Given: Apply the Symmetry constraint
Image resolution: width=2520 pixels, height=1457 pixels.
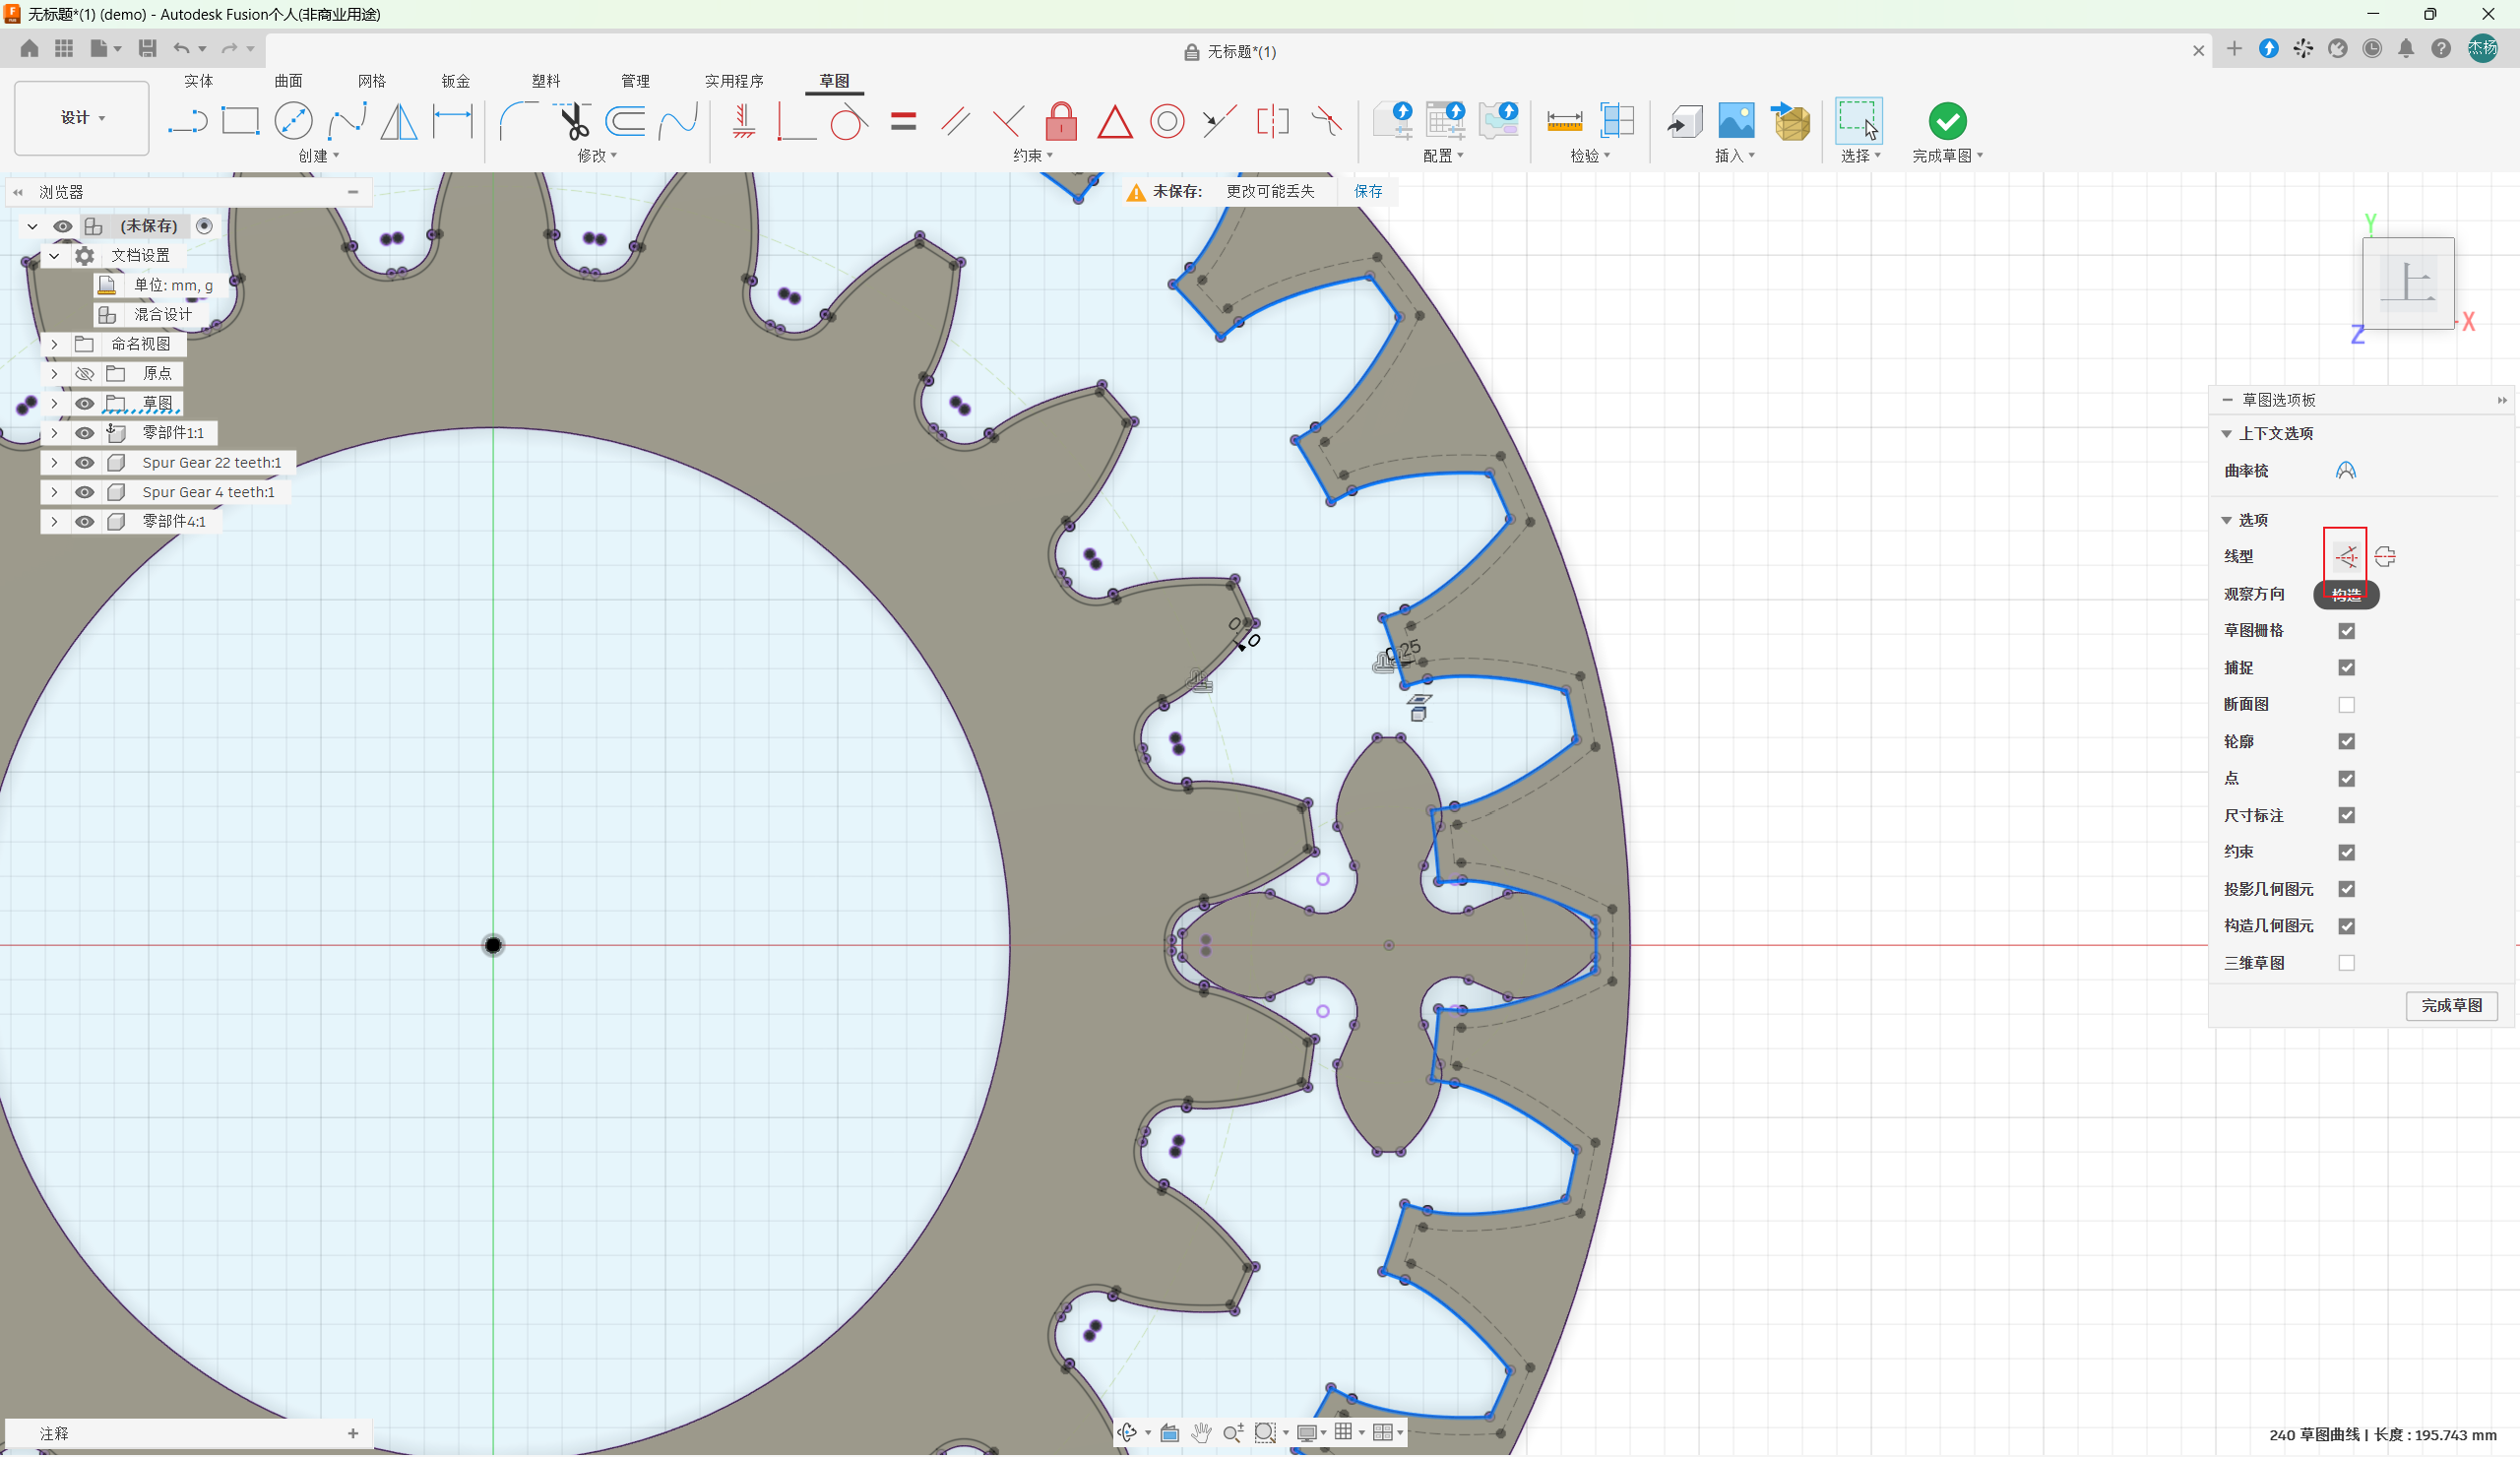Looking at the screenshot, I should click(x=1272, y=121).
